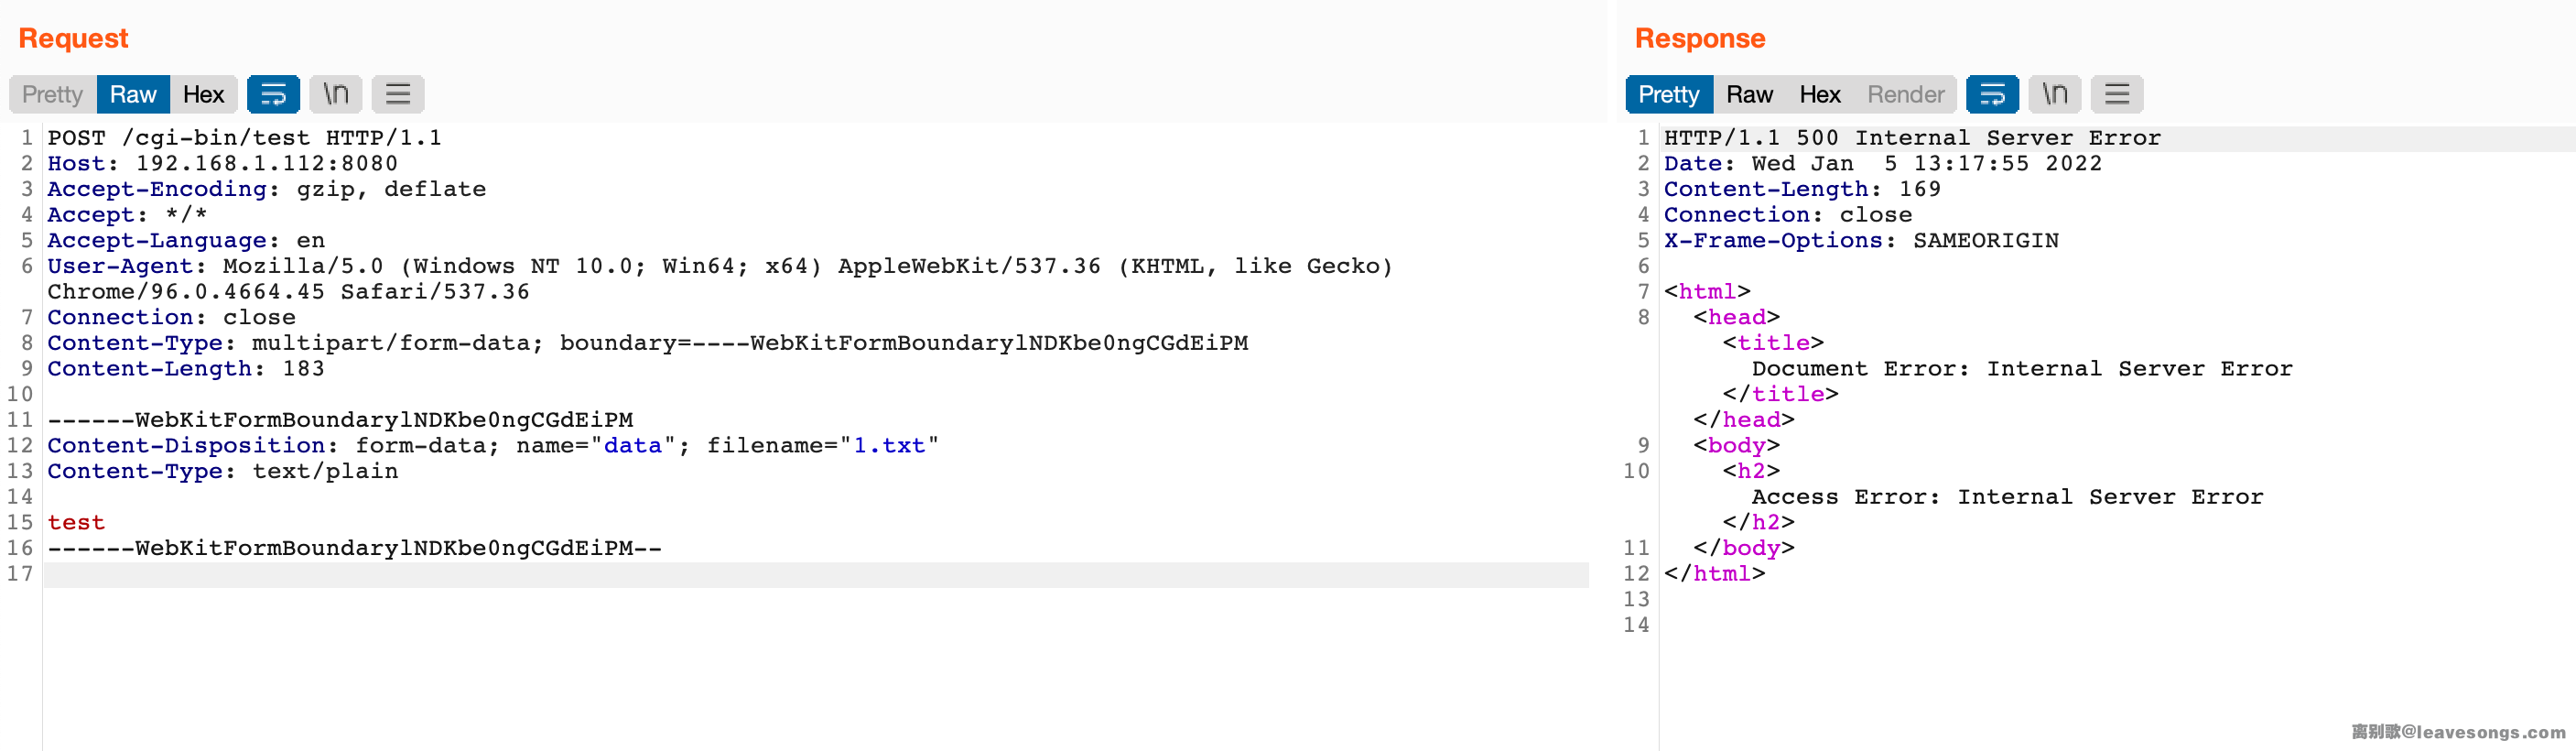
Task: Click the filename "1.txt" value in the request
Action: (x=889, y=446)
